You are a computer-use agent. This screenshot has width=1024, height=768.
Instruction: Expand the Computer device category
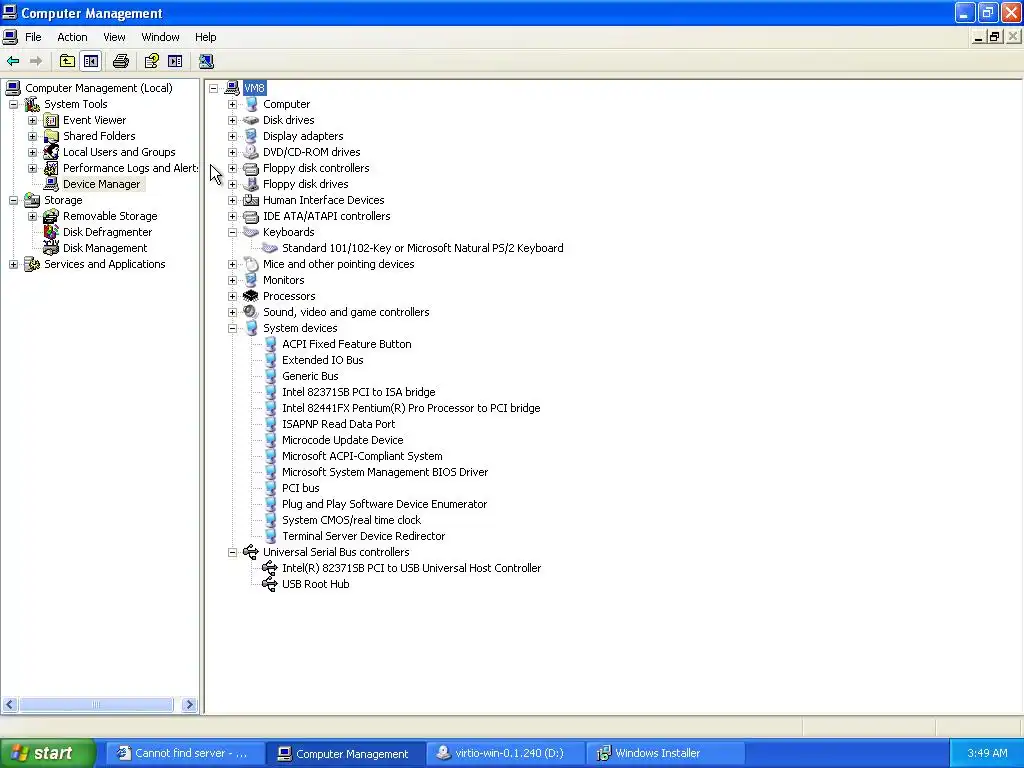pyautogui.click(x=232, y=104)
